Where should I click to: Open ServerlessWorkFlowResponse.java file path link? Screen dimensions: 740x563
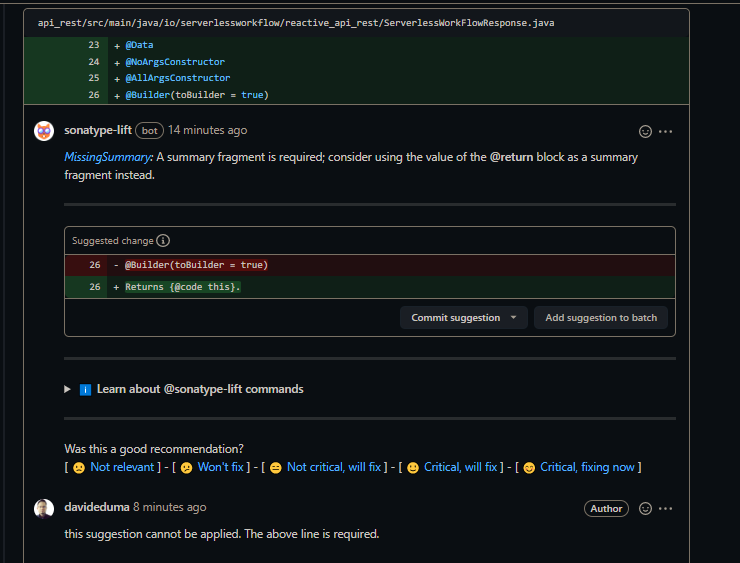point(296,23)
